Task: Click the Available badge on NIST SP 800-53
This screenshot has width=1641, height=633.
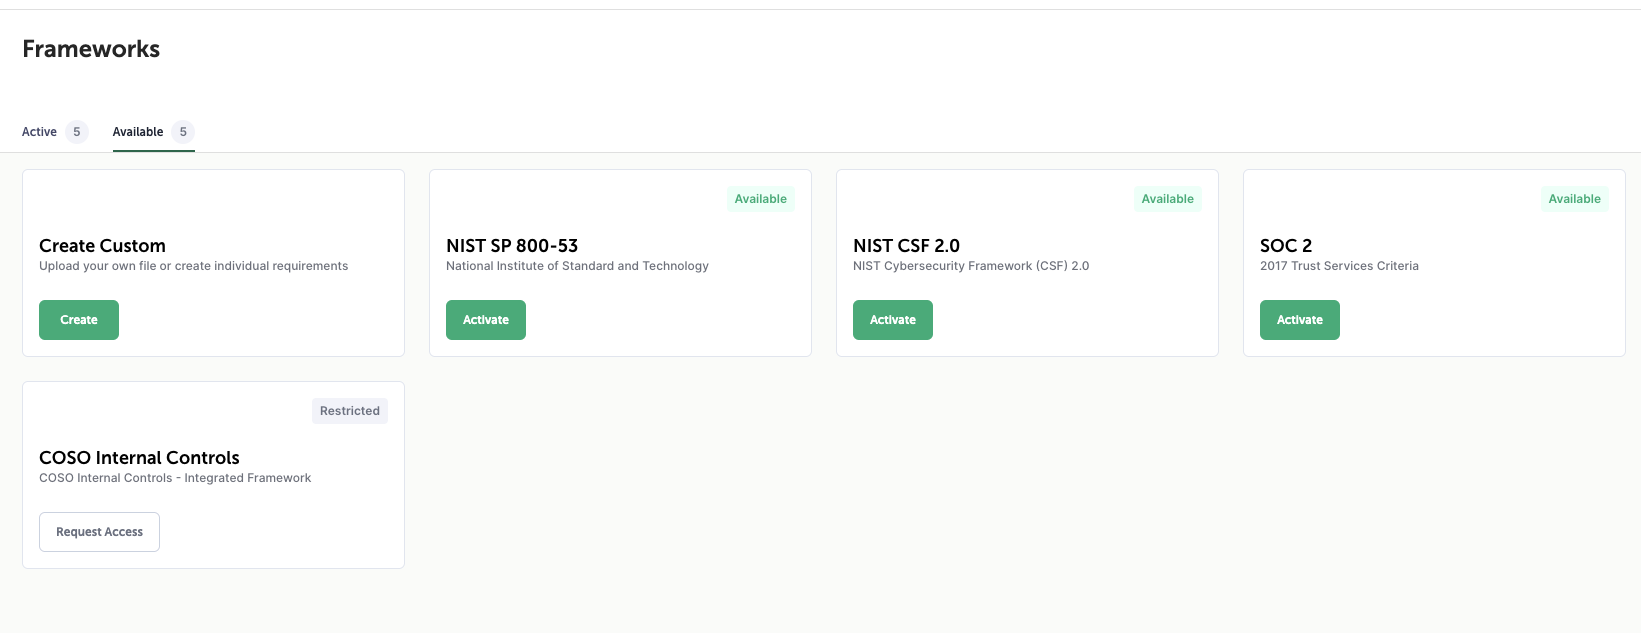Action: pos(760,199)
